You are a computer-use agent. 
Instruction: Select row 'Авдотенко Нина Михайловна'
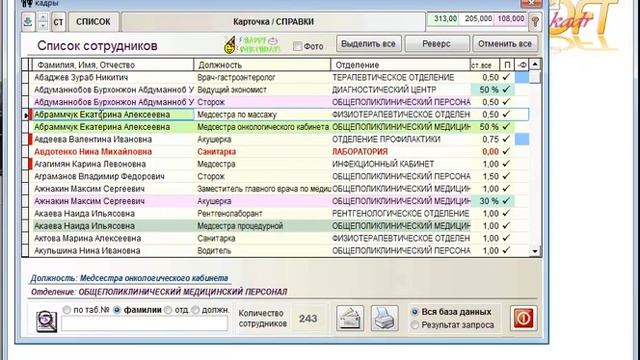coord(276,151)
